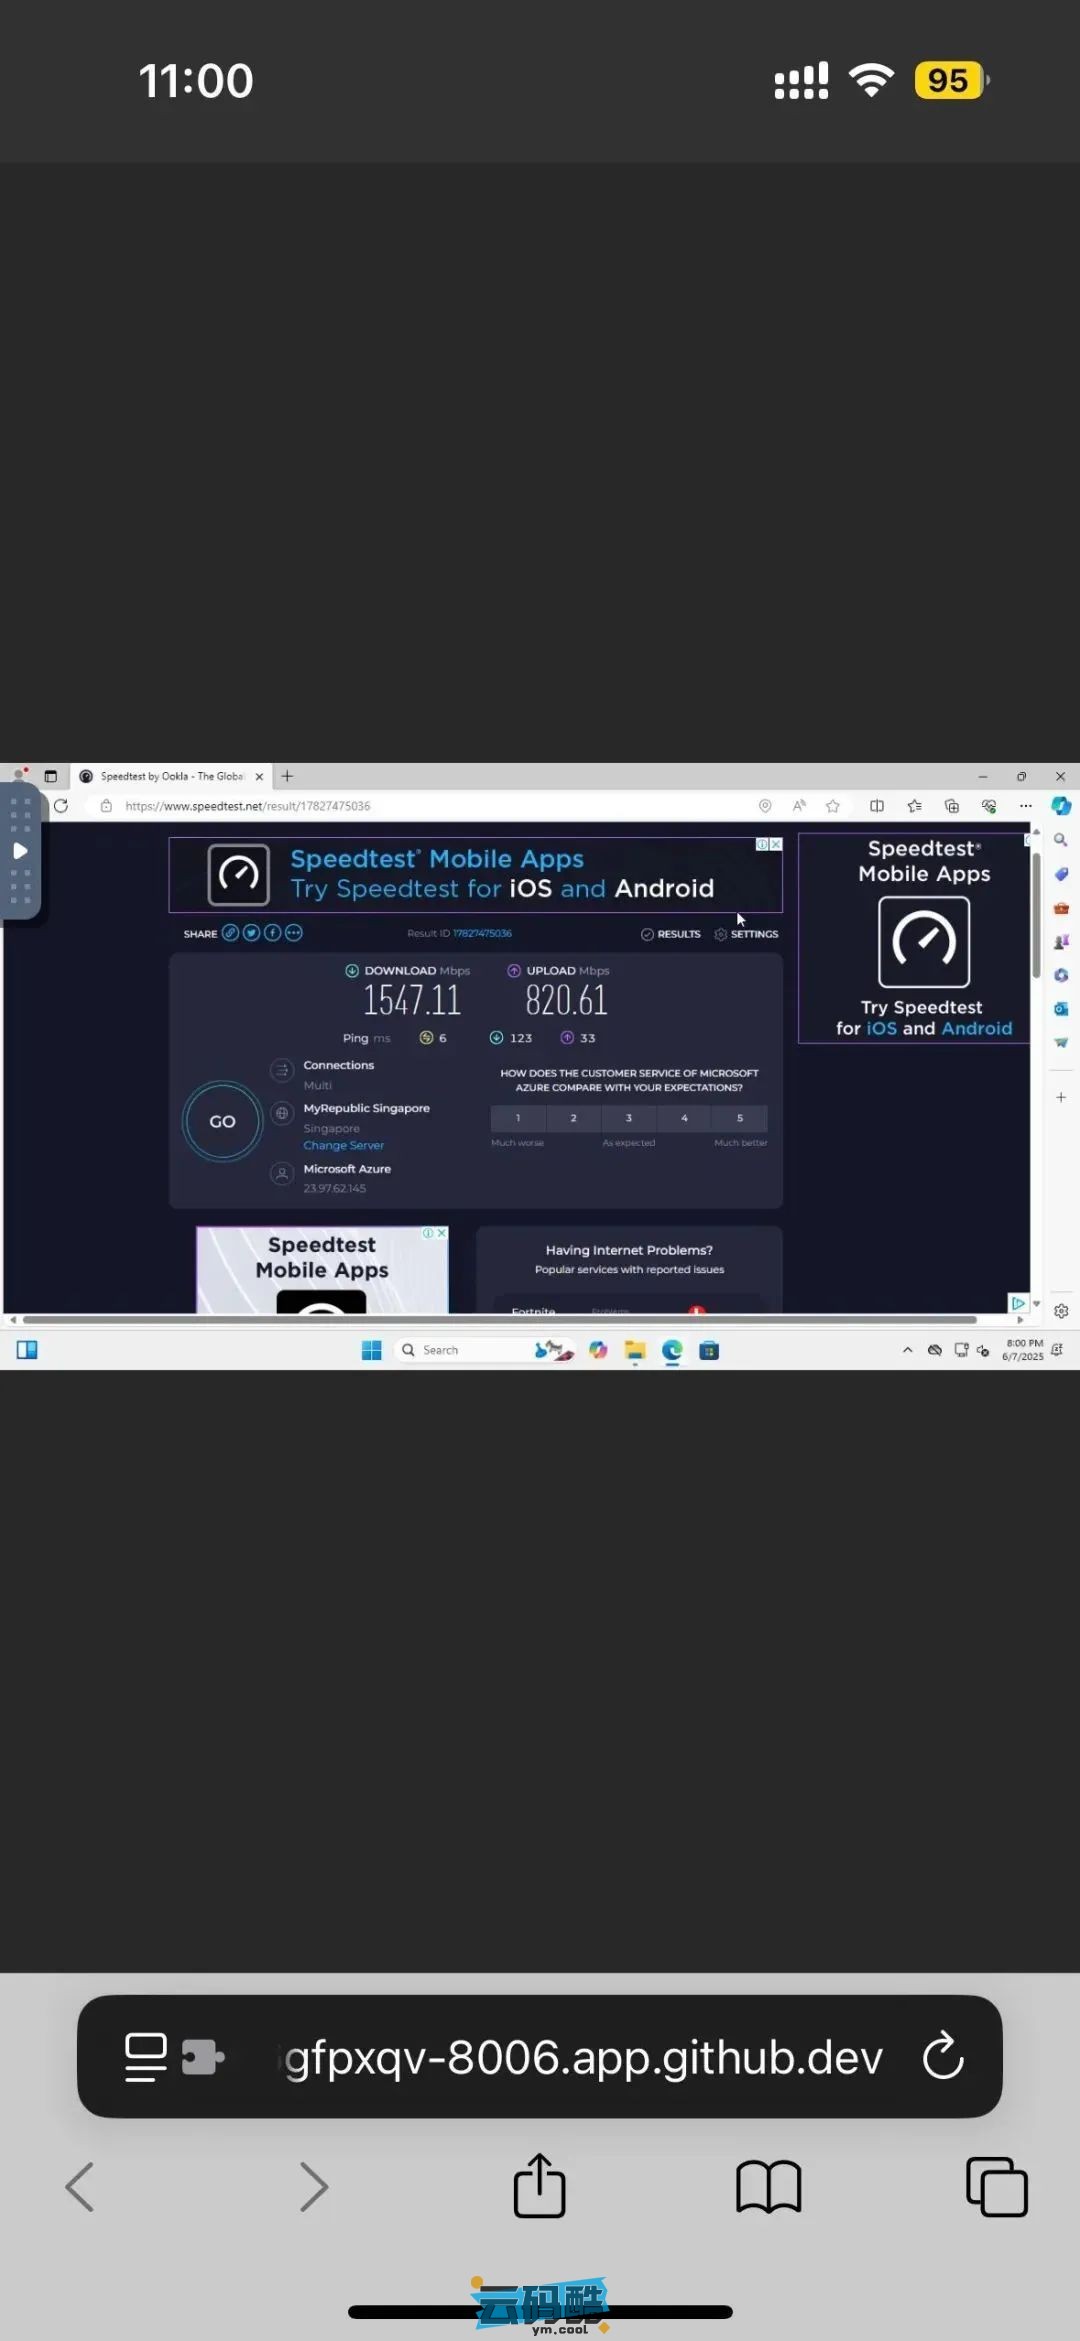Viewport: 1080px width, 2341px height.
Task: Select rating 3 As expected
Action: click(628, 1118)
